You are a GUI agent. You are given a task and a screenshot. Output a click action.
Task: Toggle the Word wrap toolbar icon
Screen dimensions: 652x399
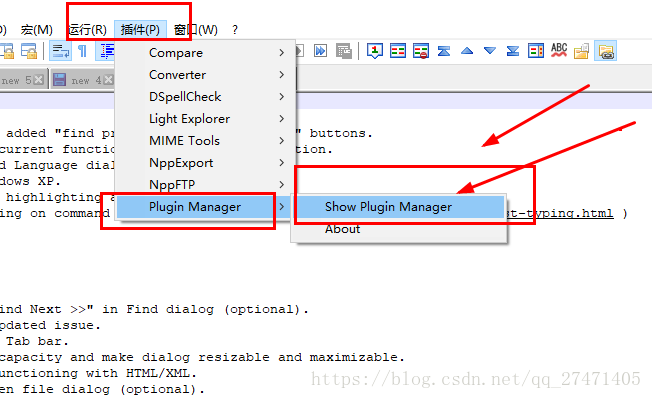(x=61, y=51)
